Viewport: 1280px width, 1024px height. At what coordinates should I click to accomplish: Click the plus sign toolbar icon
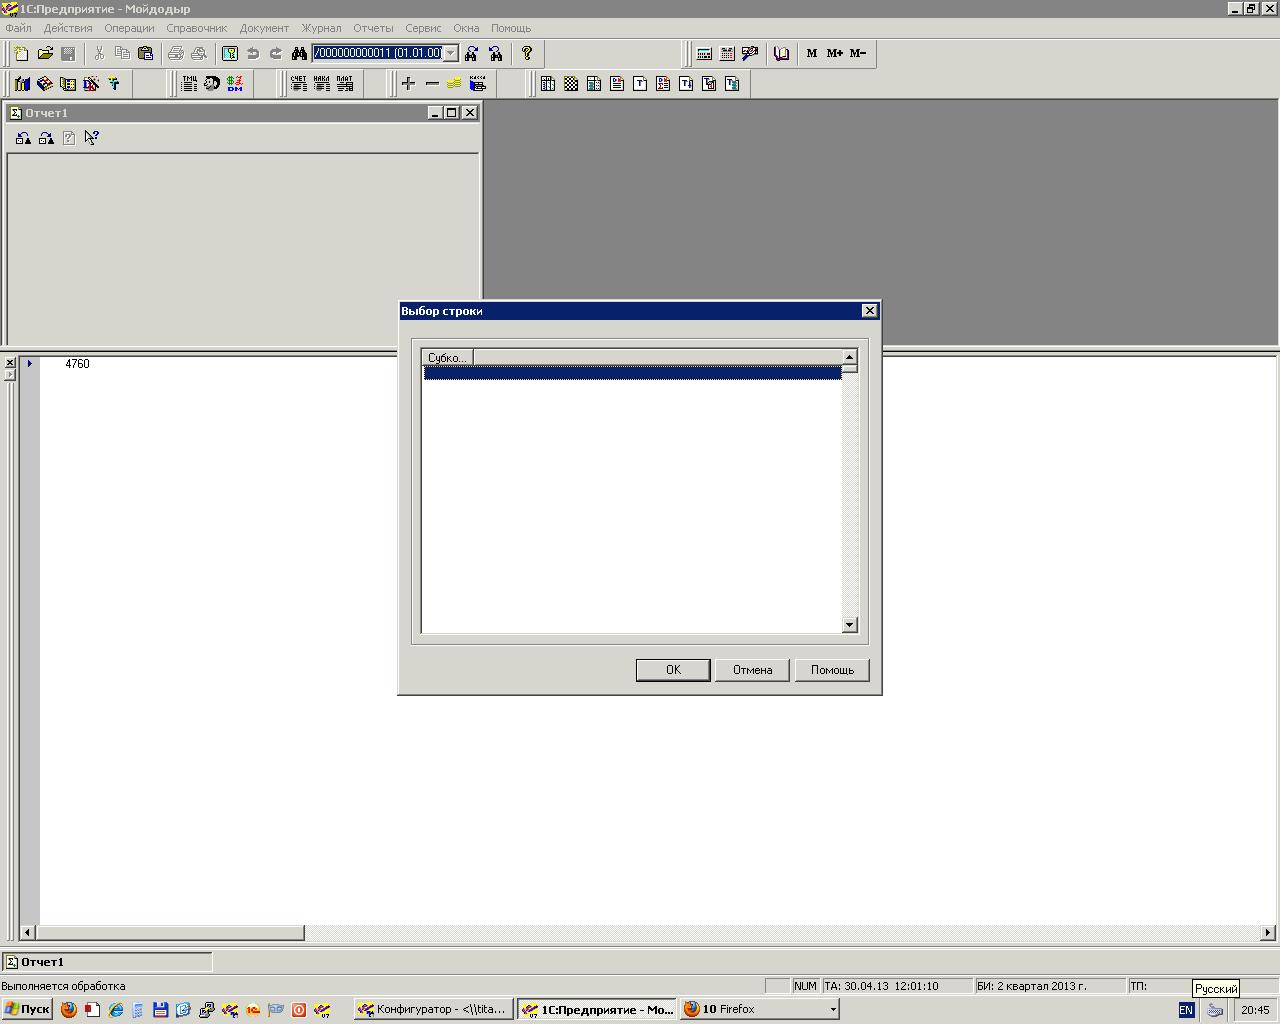[408, 84]
